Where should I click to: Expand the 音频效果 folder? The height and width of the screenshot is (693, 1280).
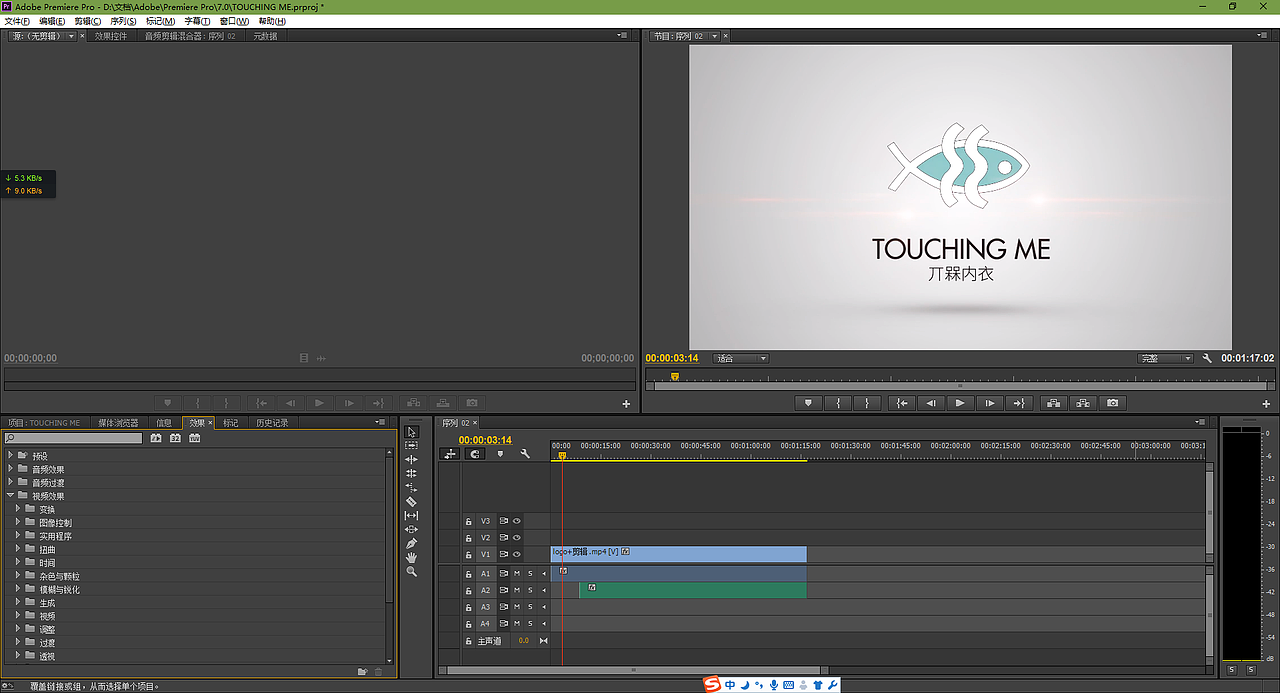pyautogui.click(x=10, y=469)
